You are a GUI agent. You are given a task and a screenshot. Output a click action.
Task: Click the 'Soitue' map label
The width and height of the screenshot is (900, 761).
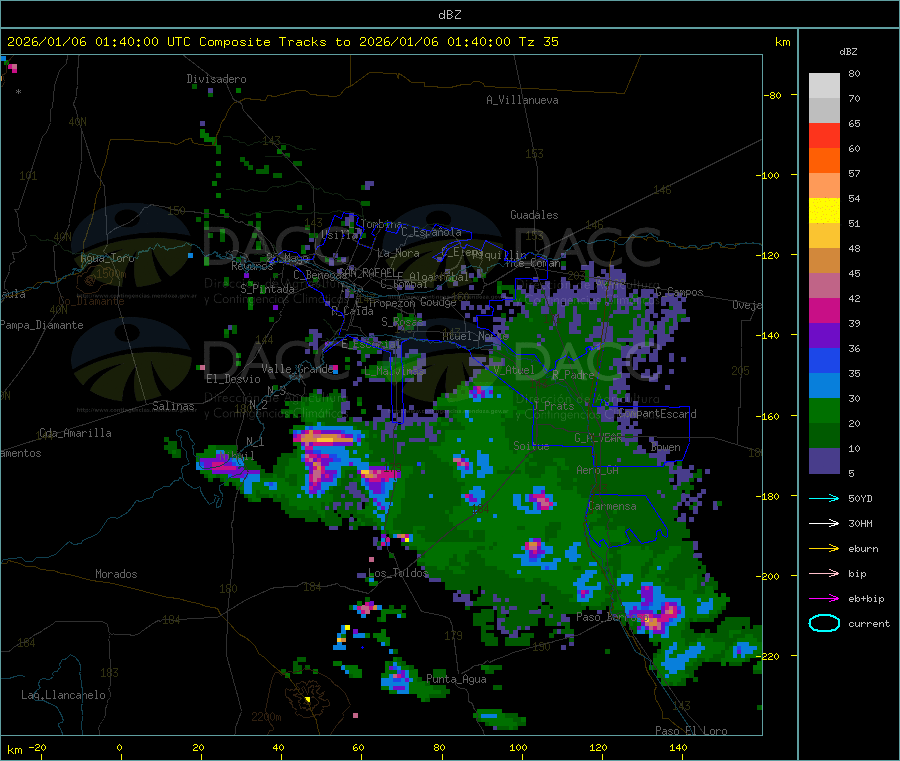click(x=531, y=446)
